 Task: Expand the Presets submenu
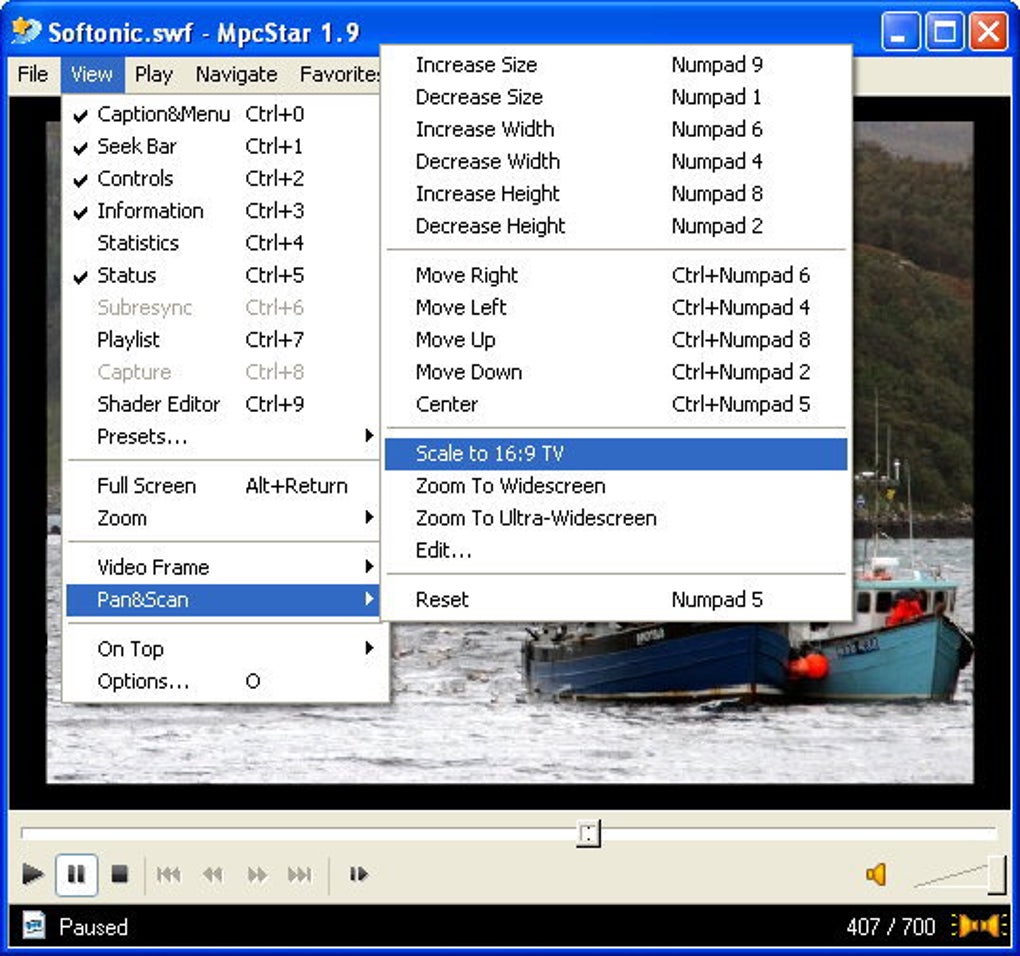[x=222, y=436]
